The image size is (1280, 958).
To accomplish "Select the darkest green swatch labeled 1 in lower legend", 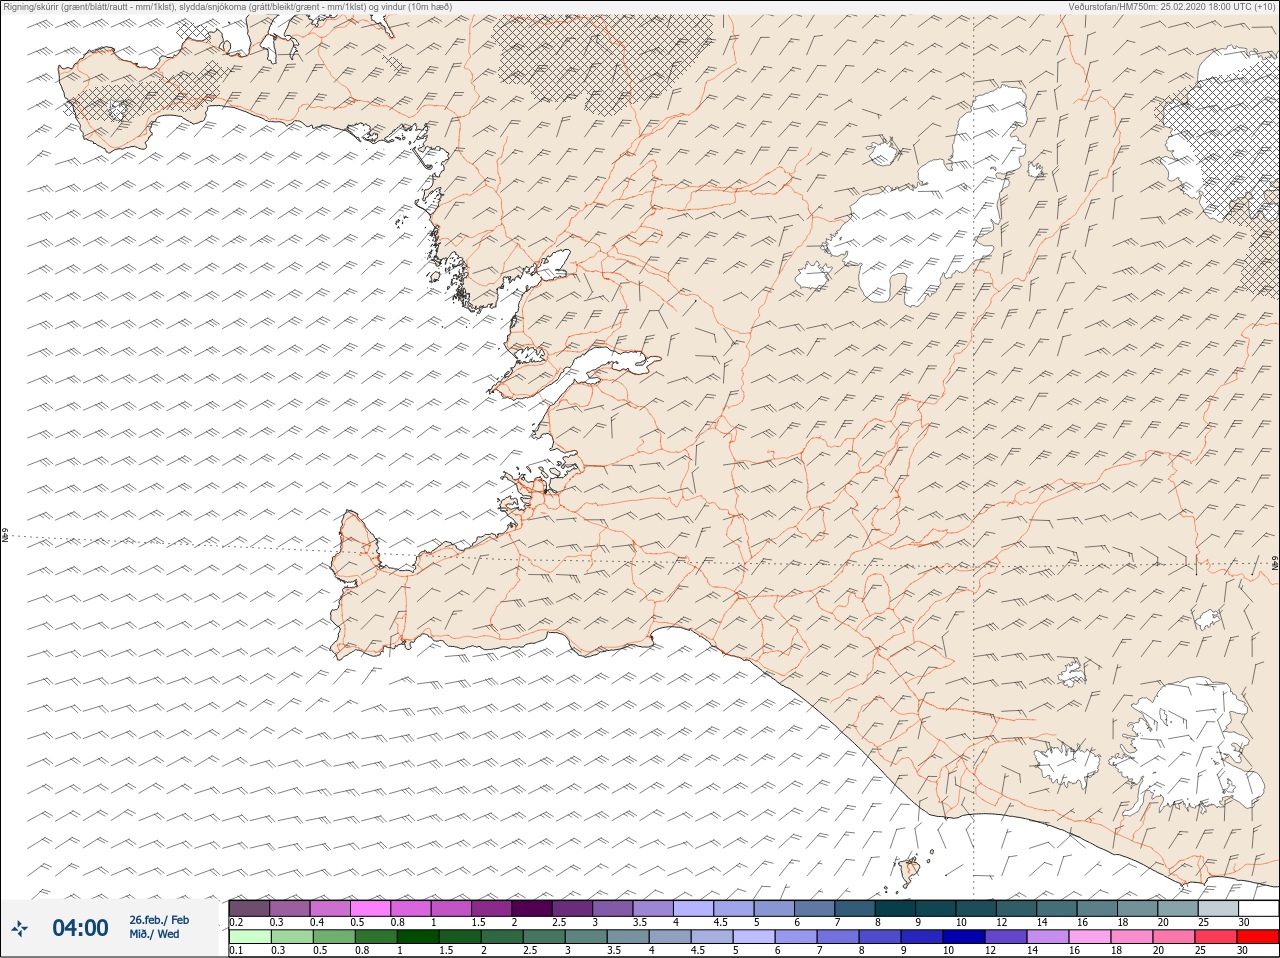I will pyautogui.click(x=416, y=937).
